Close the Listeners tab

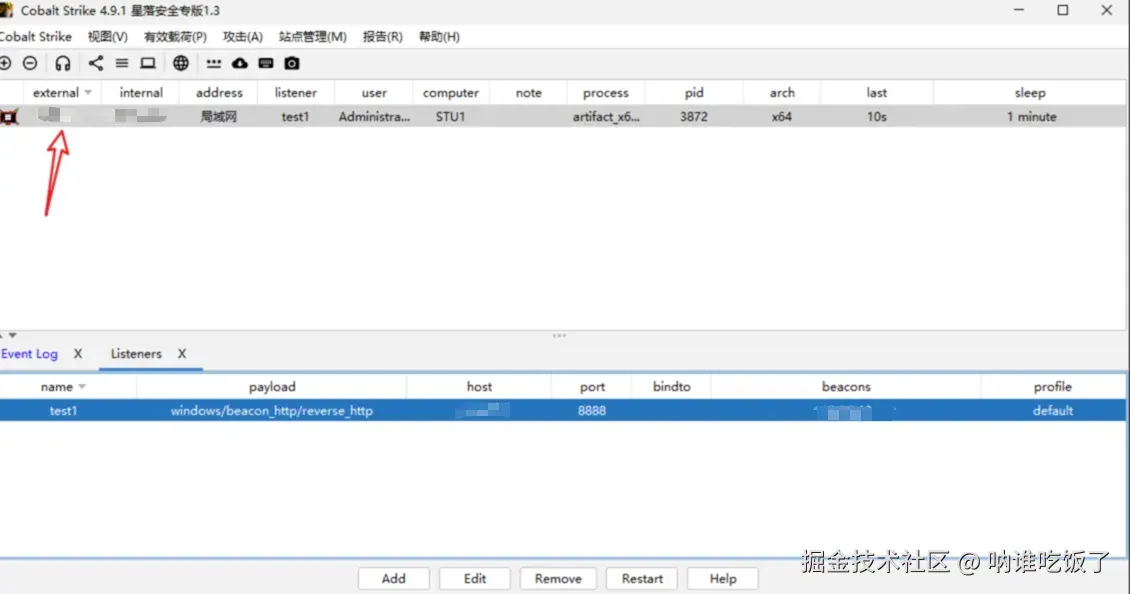[x=182, y=354]
